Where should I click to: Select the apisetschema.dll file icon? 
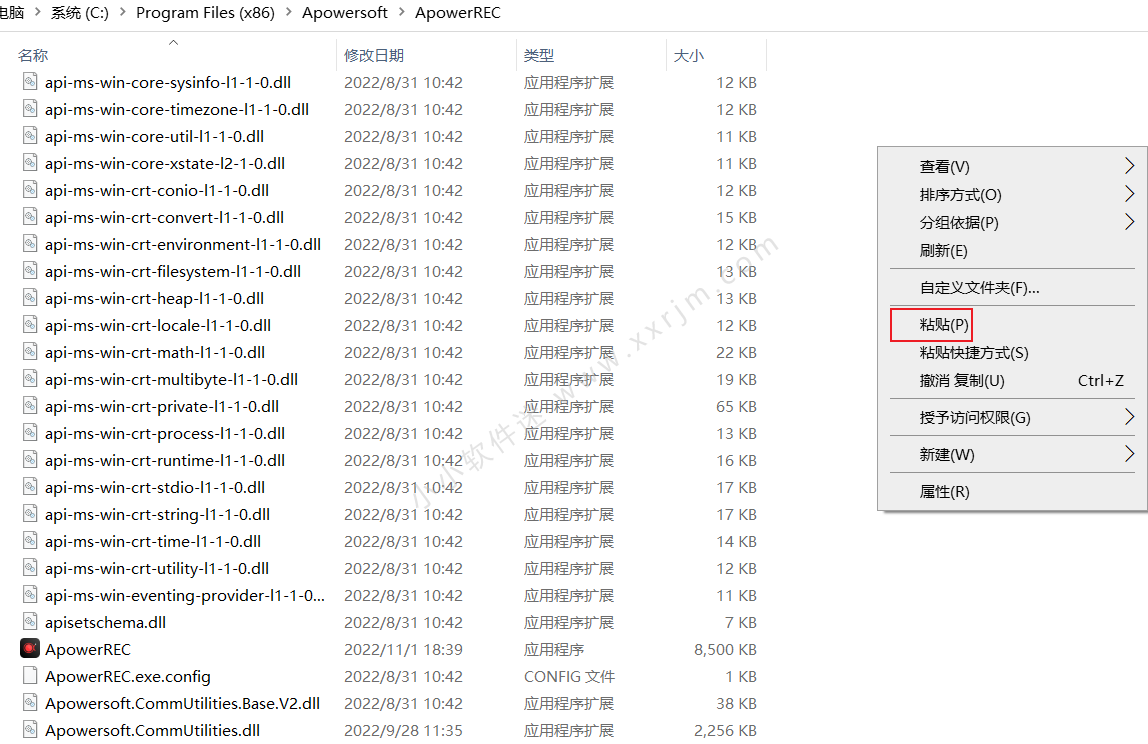[30, 622]
